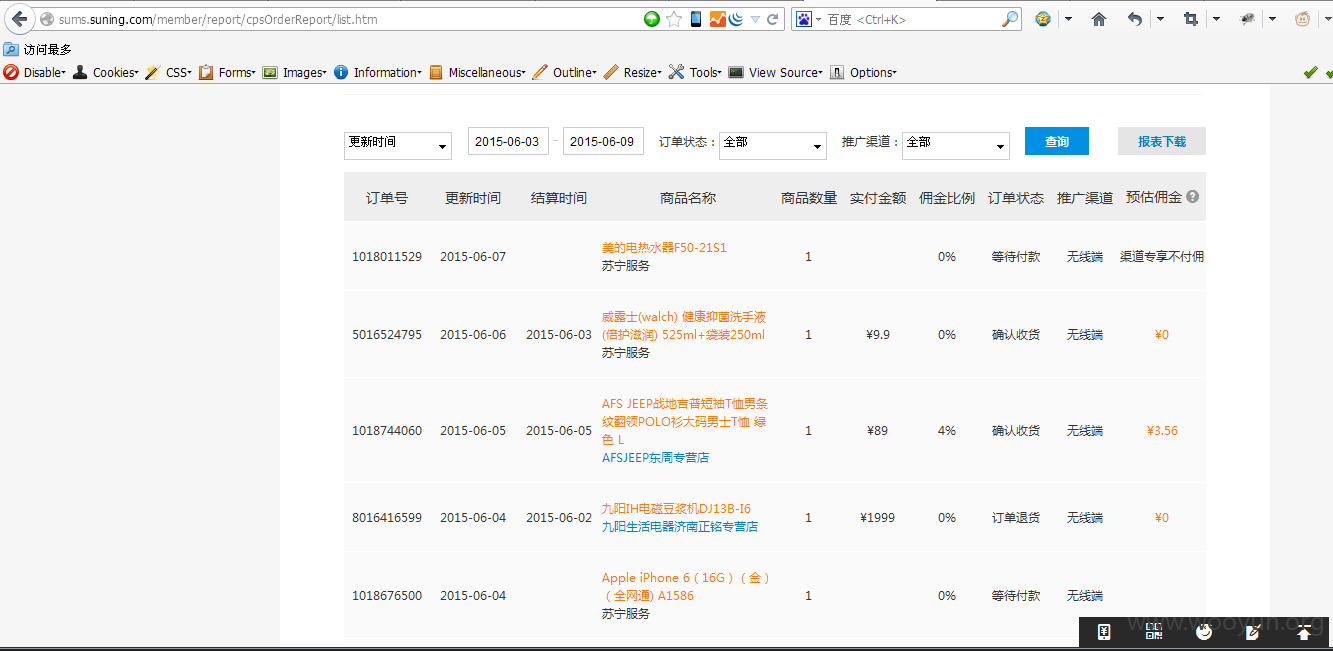Click the Baidu search input box

(912, 19)
